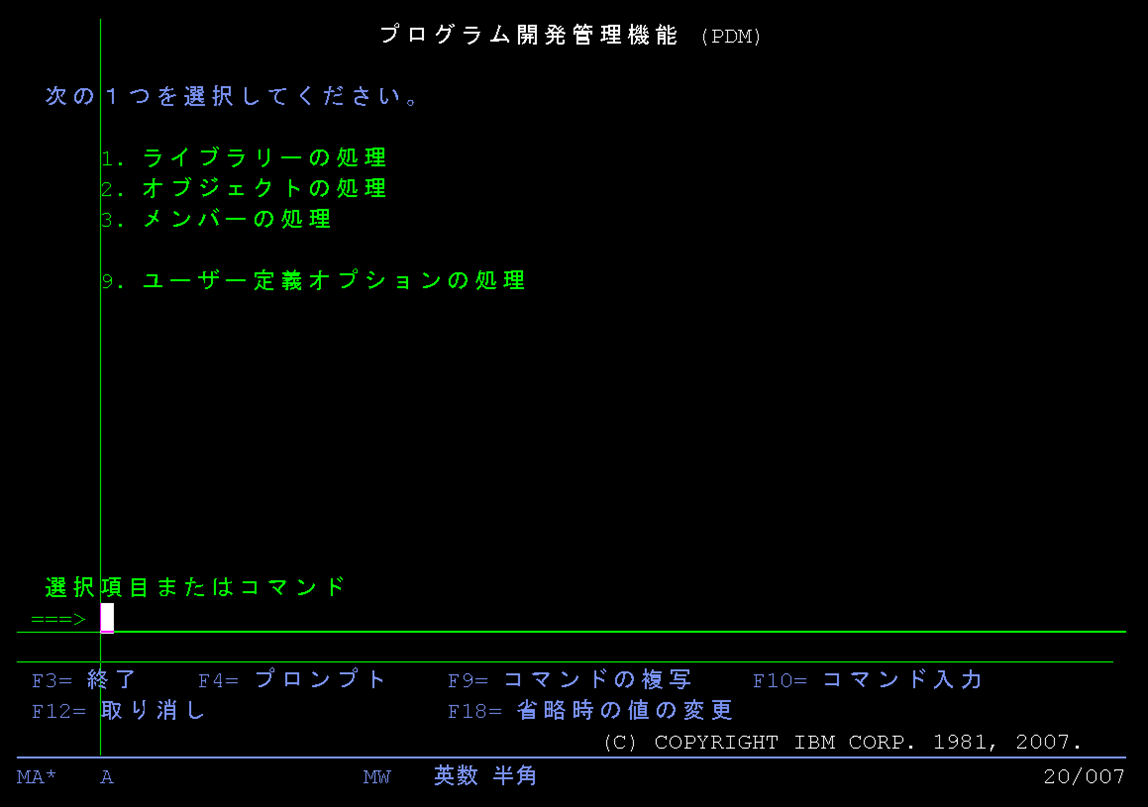Viewport: 1148px width, 807px height.
Task: Click the IBM CORP. copyright notice
Action: pos(842,742)
